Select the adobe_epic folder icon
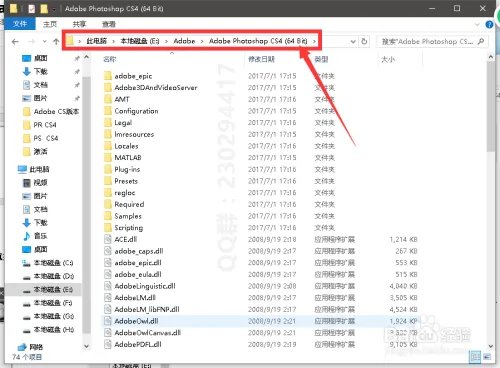This screenshot has width=500, height=368. (x=108, y=76)
